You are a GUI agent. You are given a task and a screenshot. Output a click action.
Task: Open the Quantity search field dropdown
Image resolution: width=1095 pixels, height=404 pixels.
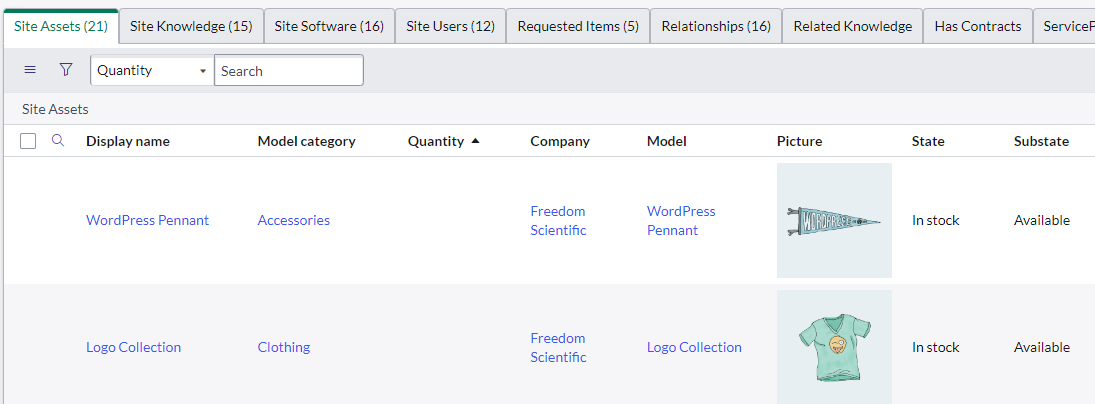(x=152, y=71)
